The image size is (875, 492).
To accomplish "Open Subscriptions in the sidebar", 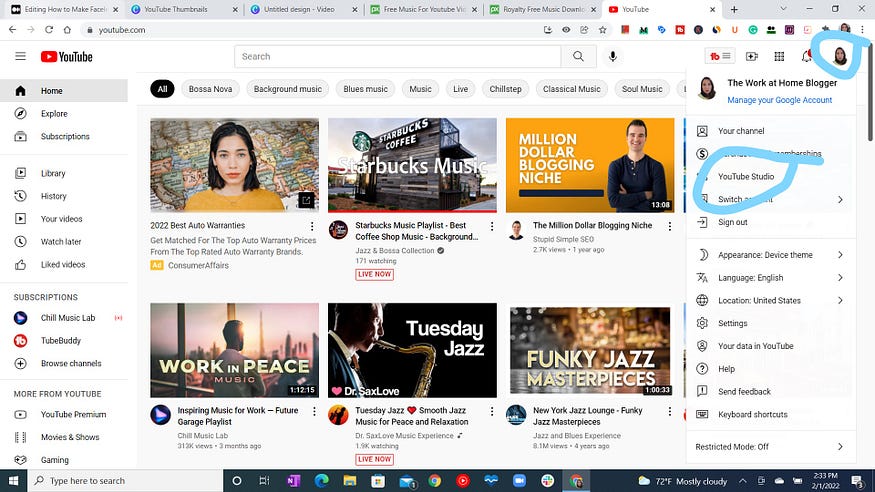I will click(x=64, y=136).
